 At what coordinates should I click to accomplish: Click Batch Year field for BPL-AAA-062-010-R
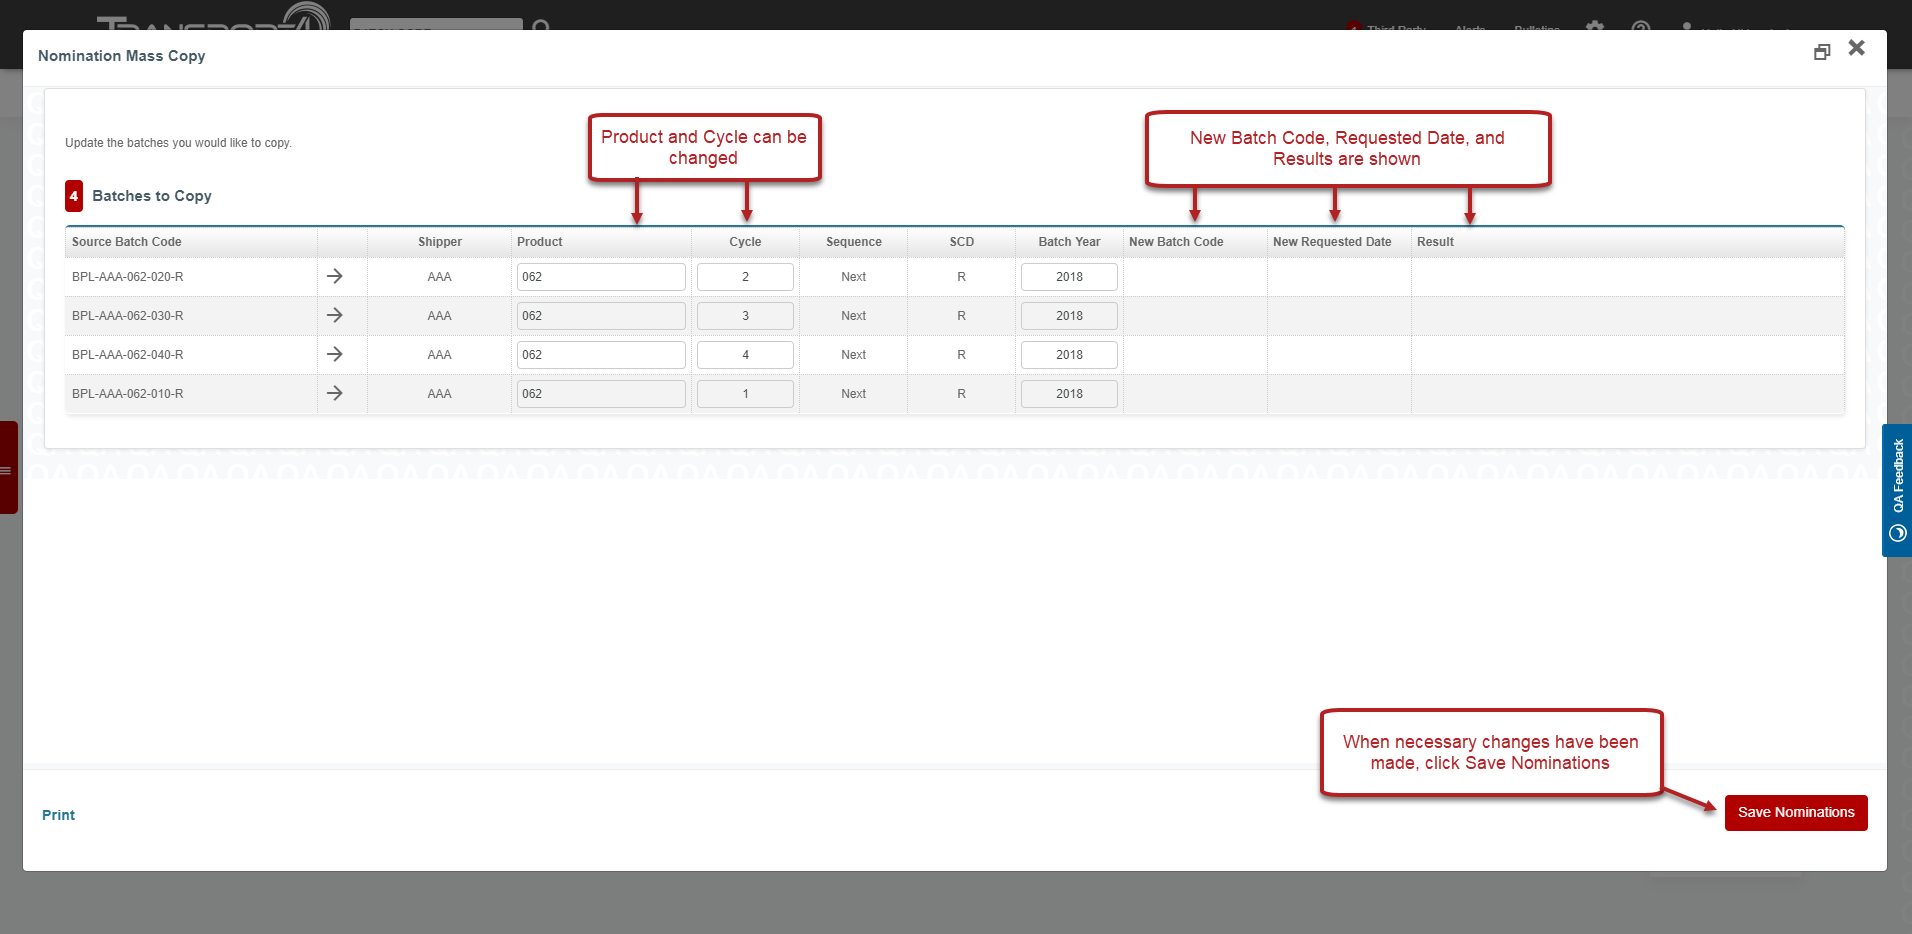[1069, 394]
